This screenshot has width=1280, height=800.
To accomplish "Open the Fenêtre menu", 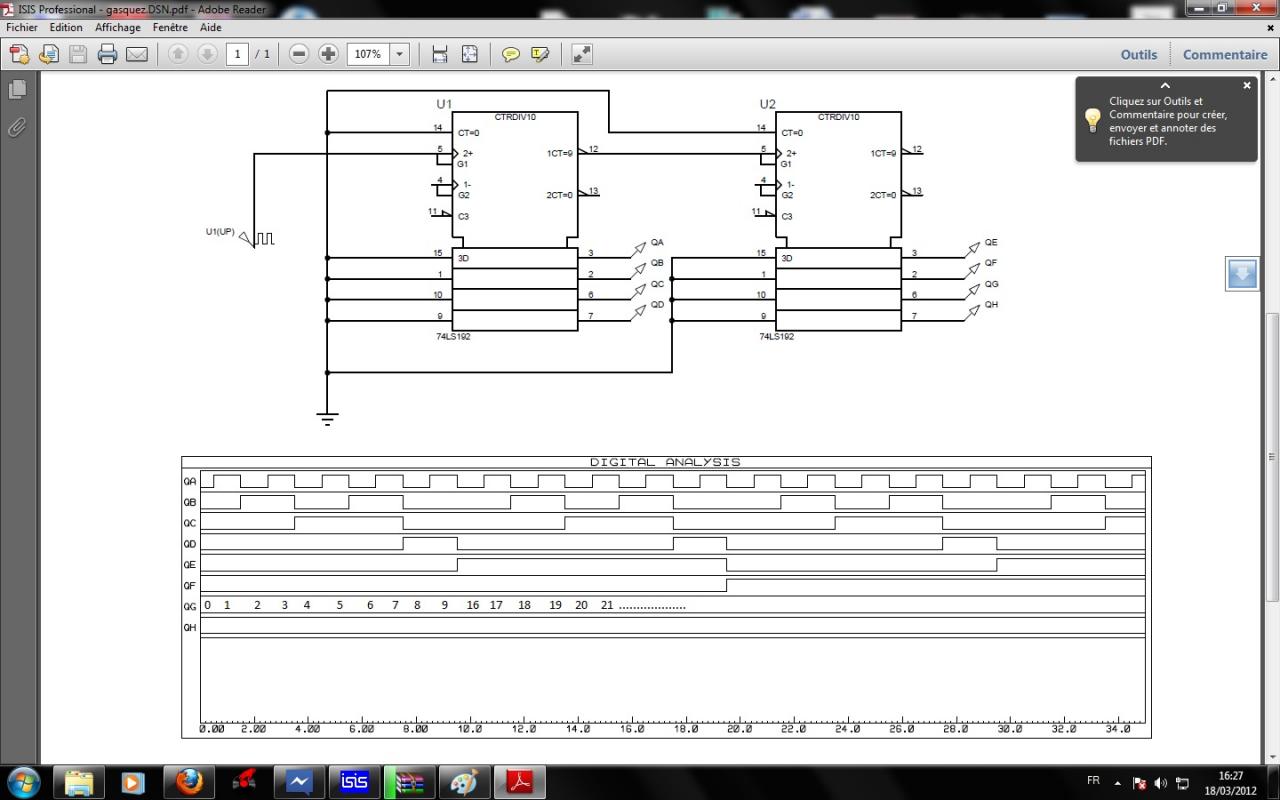I will point(170,27).
